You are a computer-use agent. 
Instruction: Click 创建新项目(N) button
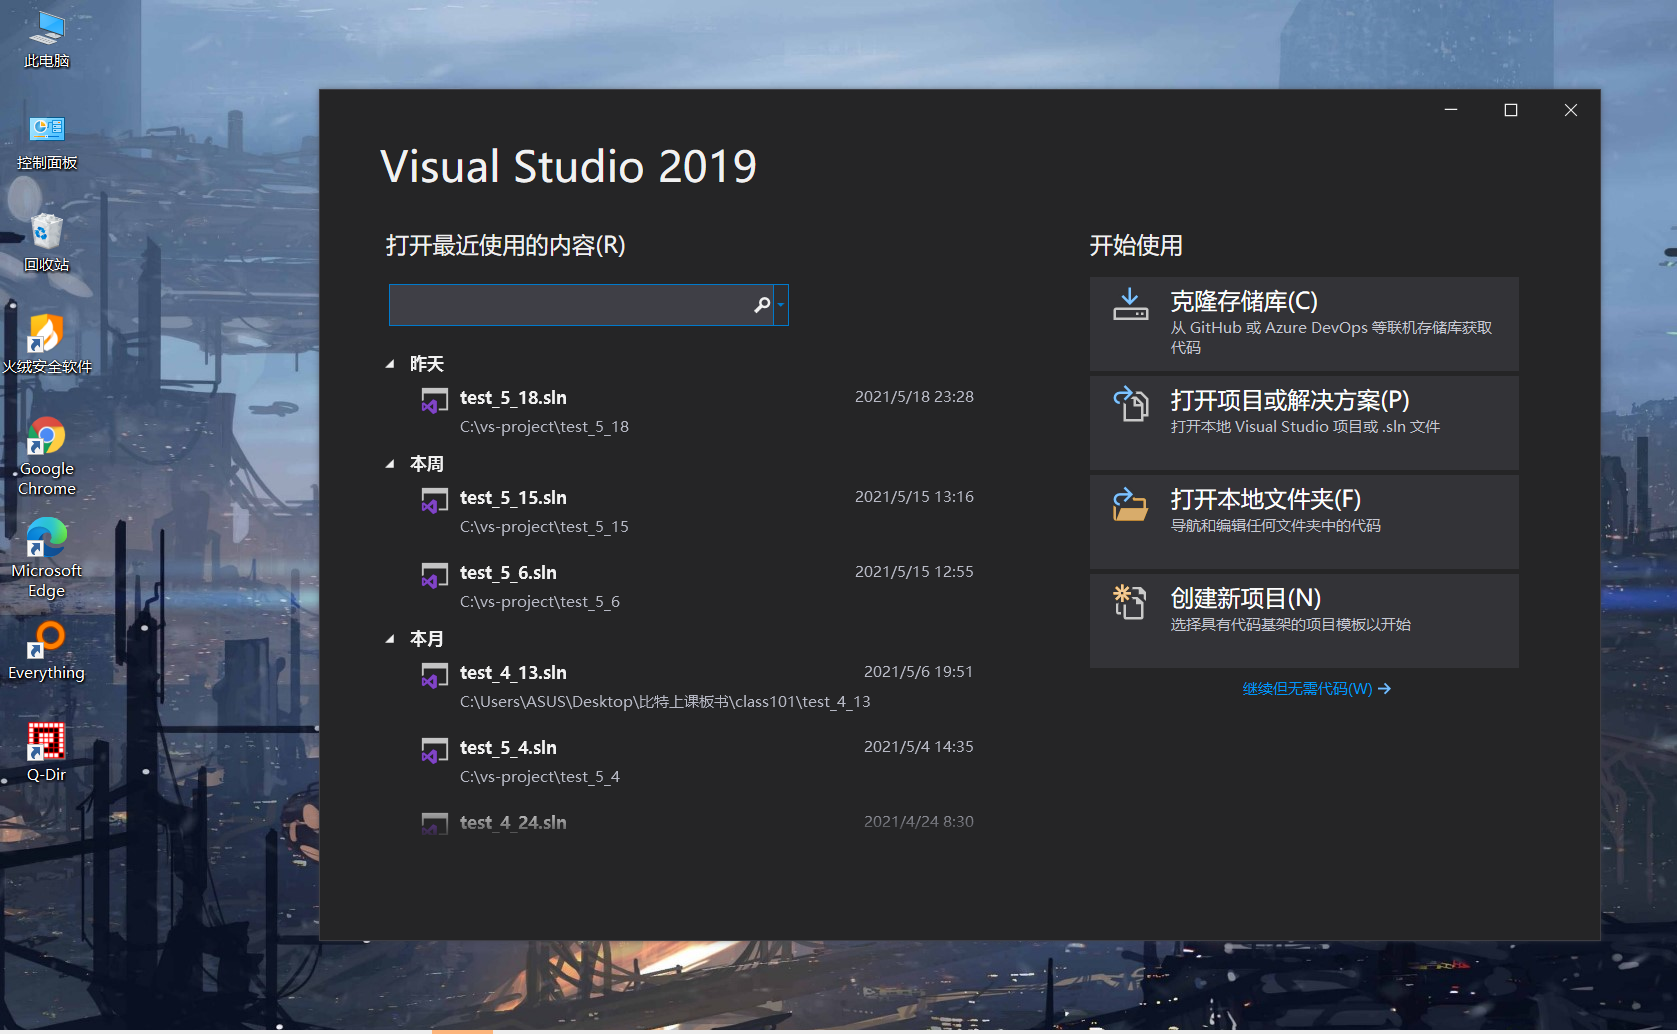pyautogui.click(x=1304, y=621)
